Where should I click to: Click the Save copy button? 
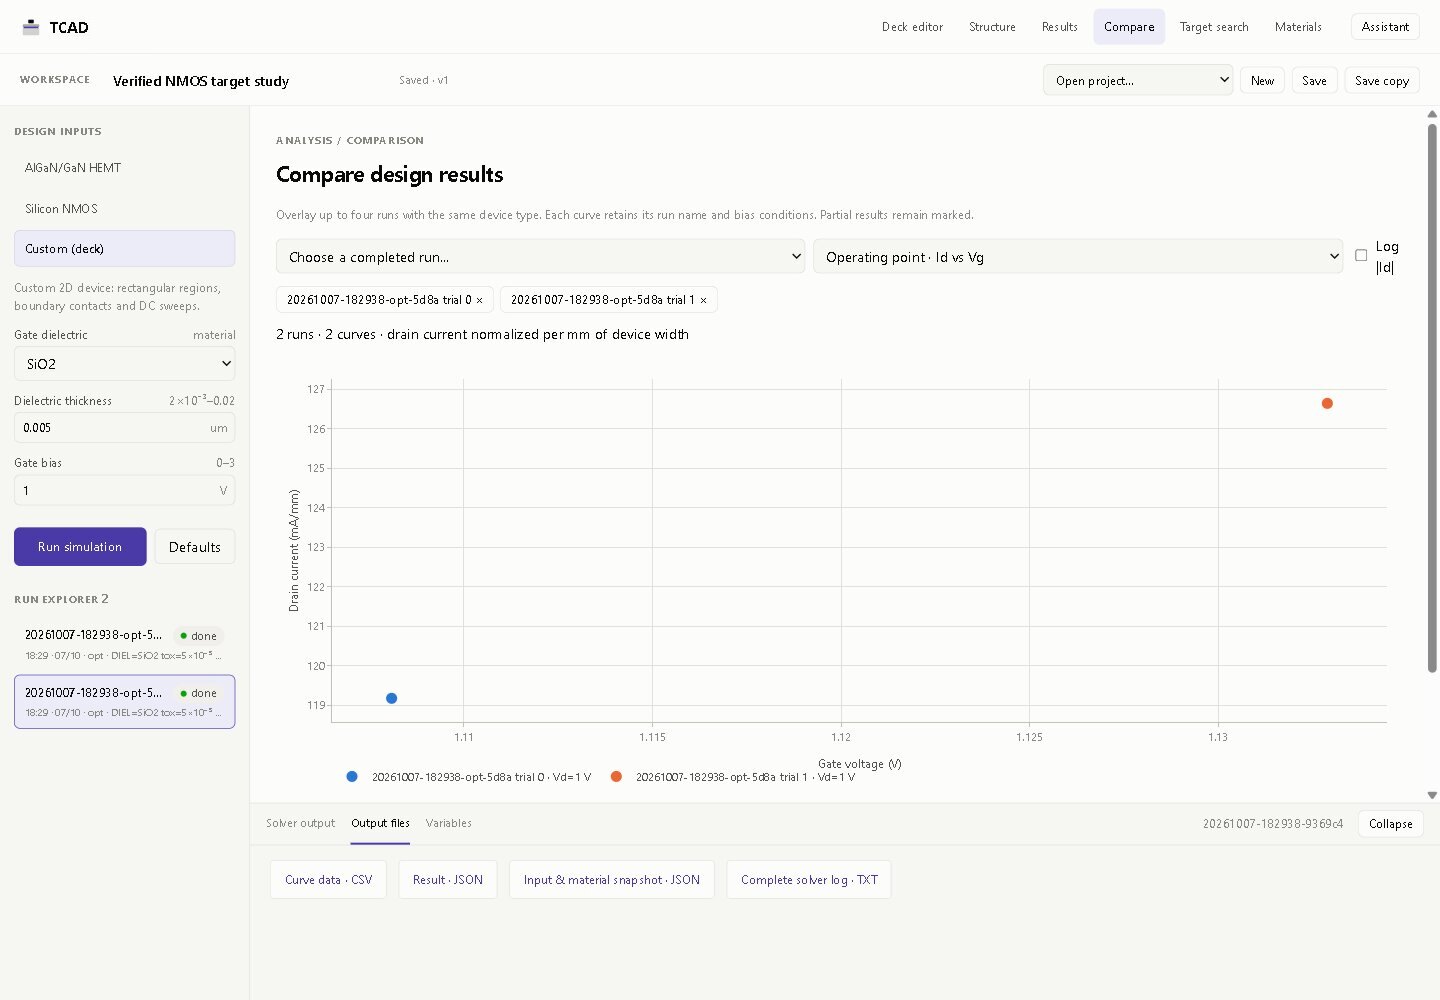pos(1382,80)
